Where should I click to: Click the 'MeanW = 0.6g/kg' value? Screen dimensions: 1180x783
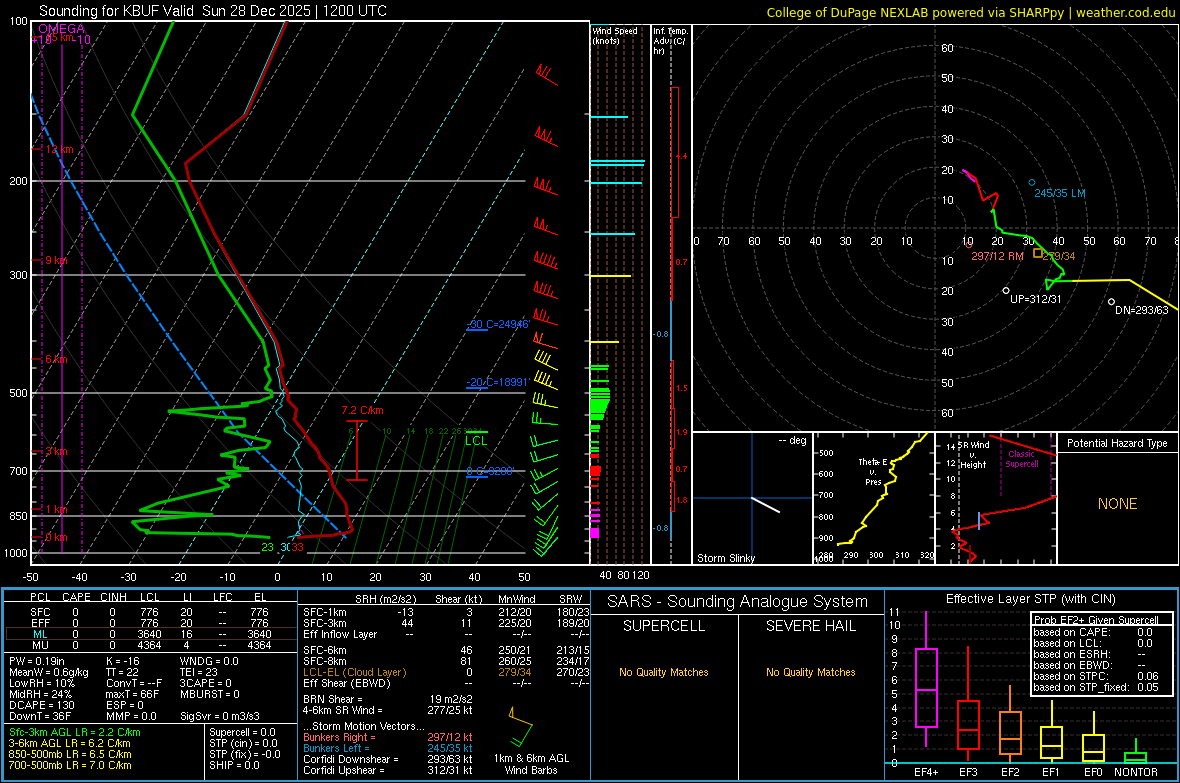49,672
